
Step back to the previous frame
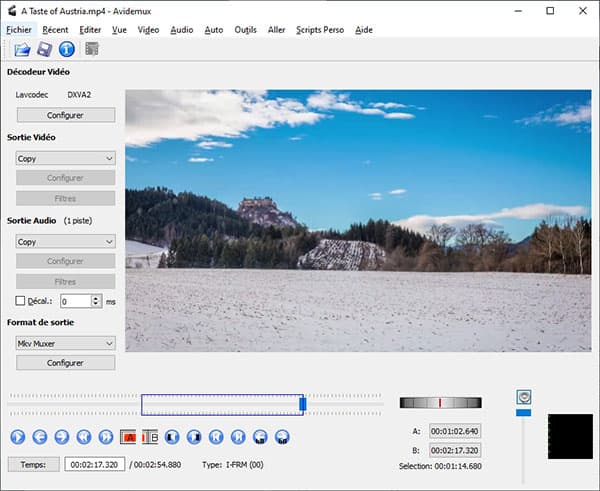pos(40,437)
